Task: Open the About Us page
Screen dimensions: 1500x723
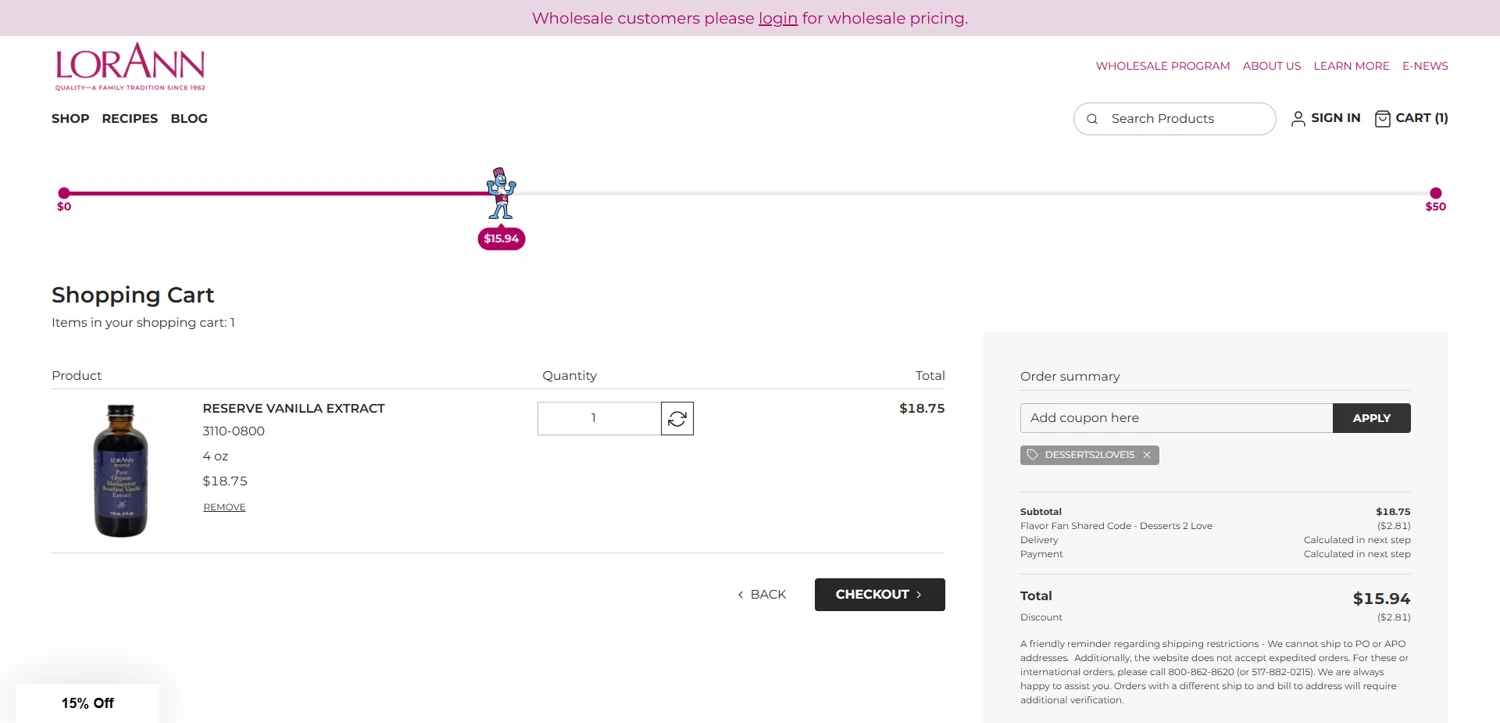Action: [1272, 66]
